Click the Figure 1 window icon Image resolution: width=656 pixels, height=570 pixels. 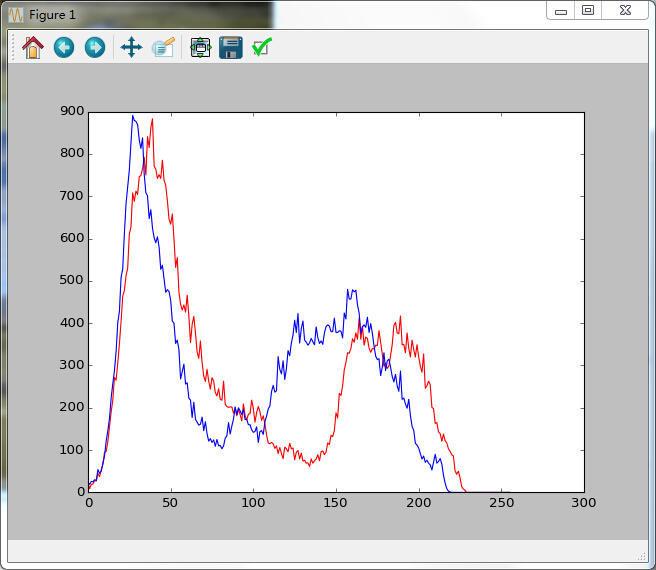point(16,15)
